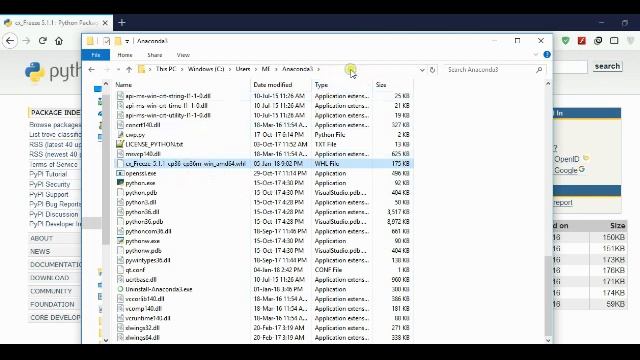
Task: Click navigation pane scroll down arrow
Action: 106,340
